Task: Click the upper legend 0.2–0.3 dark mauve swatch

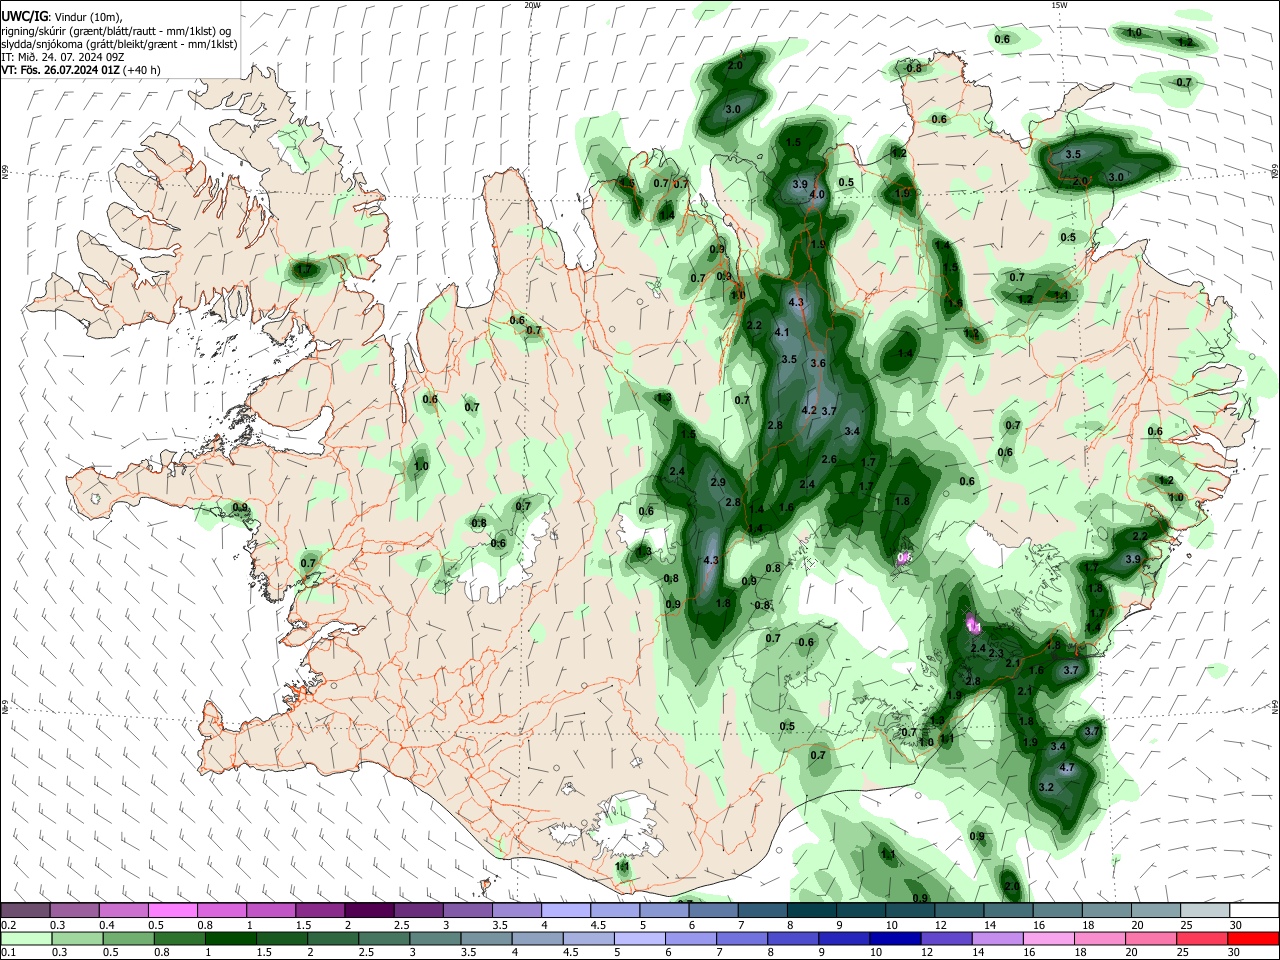Action: coord(25,910)
